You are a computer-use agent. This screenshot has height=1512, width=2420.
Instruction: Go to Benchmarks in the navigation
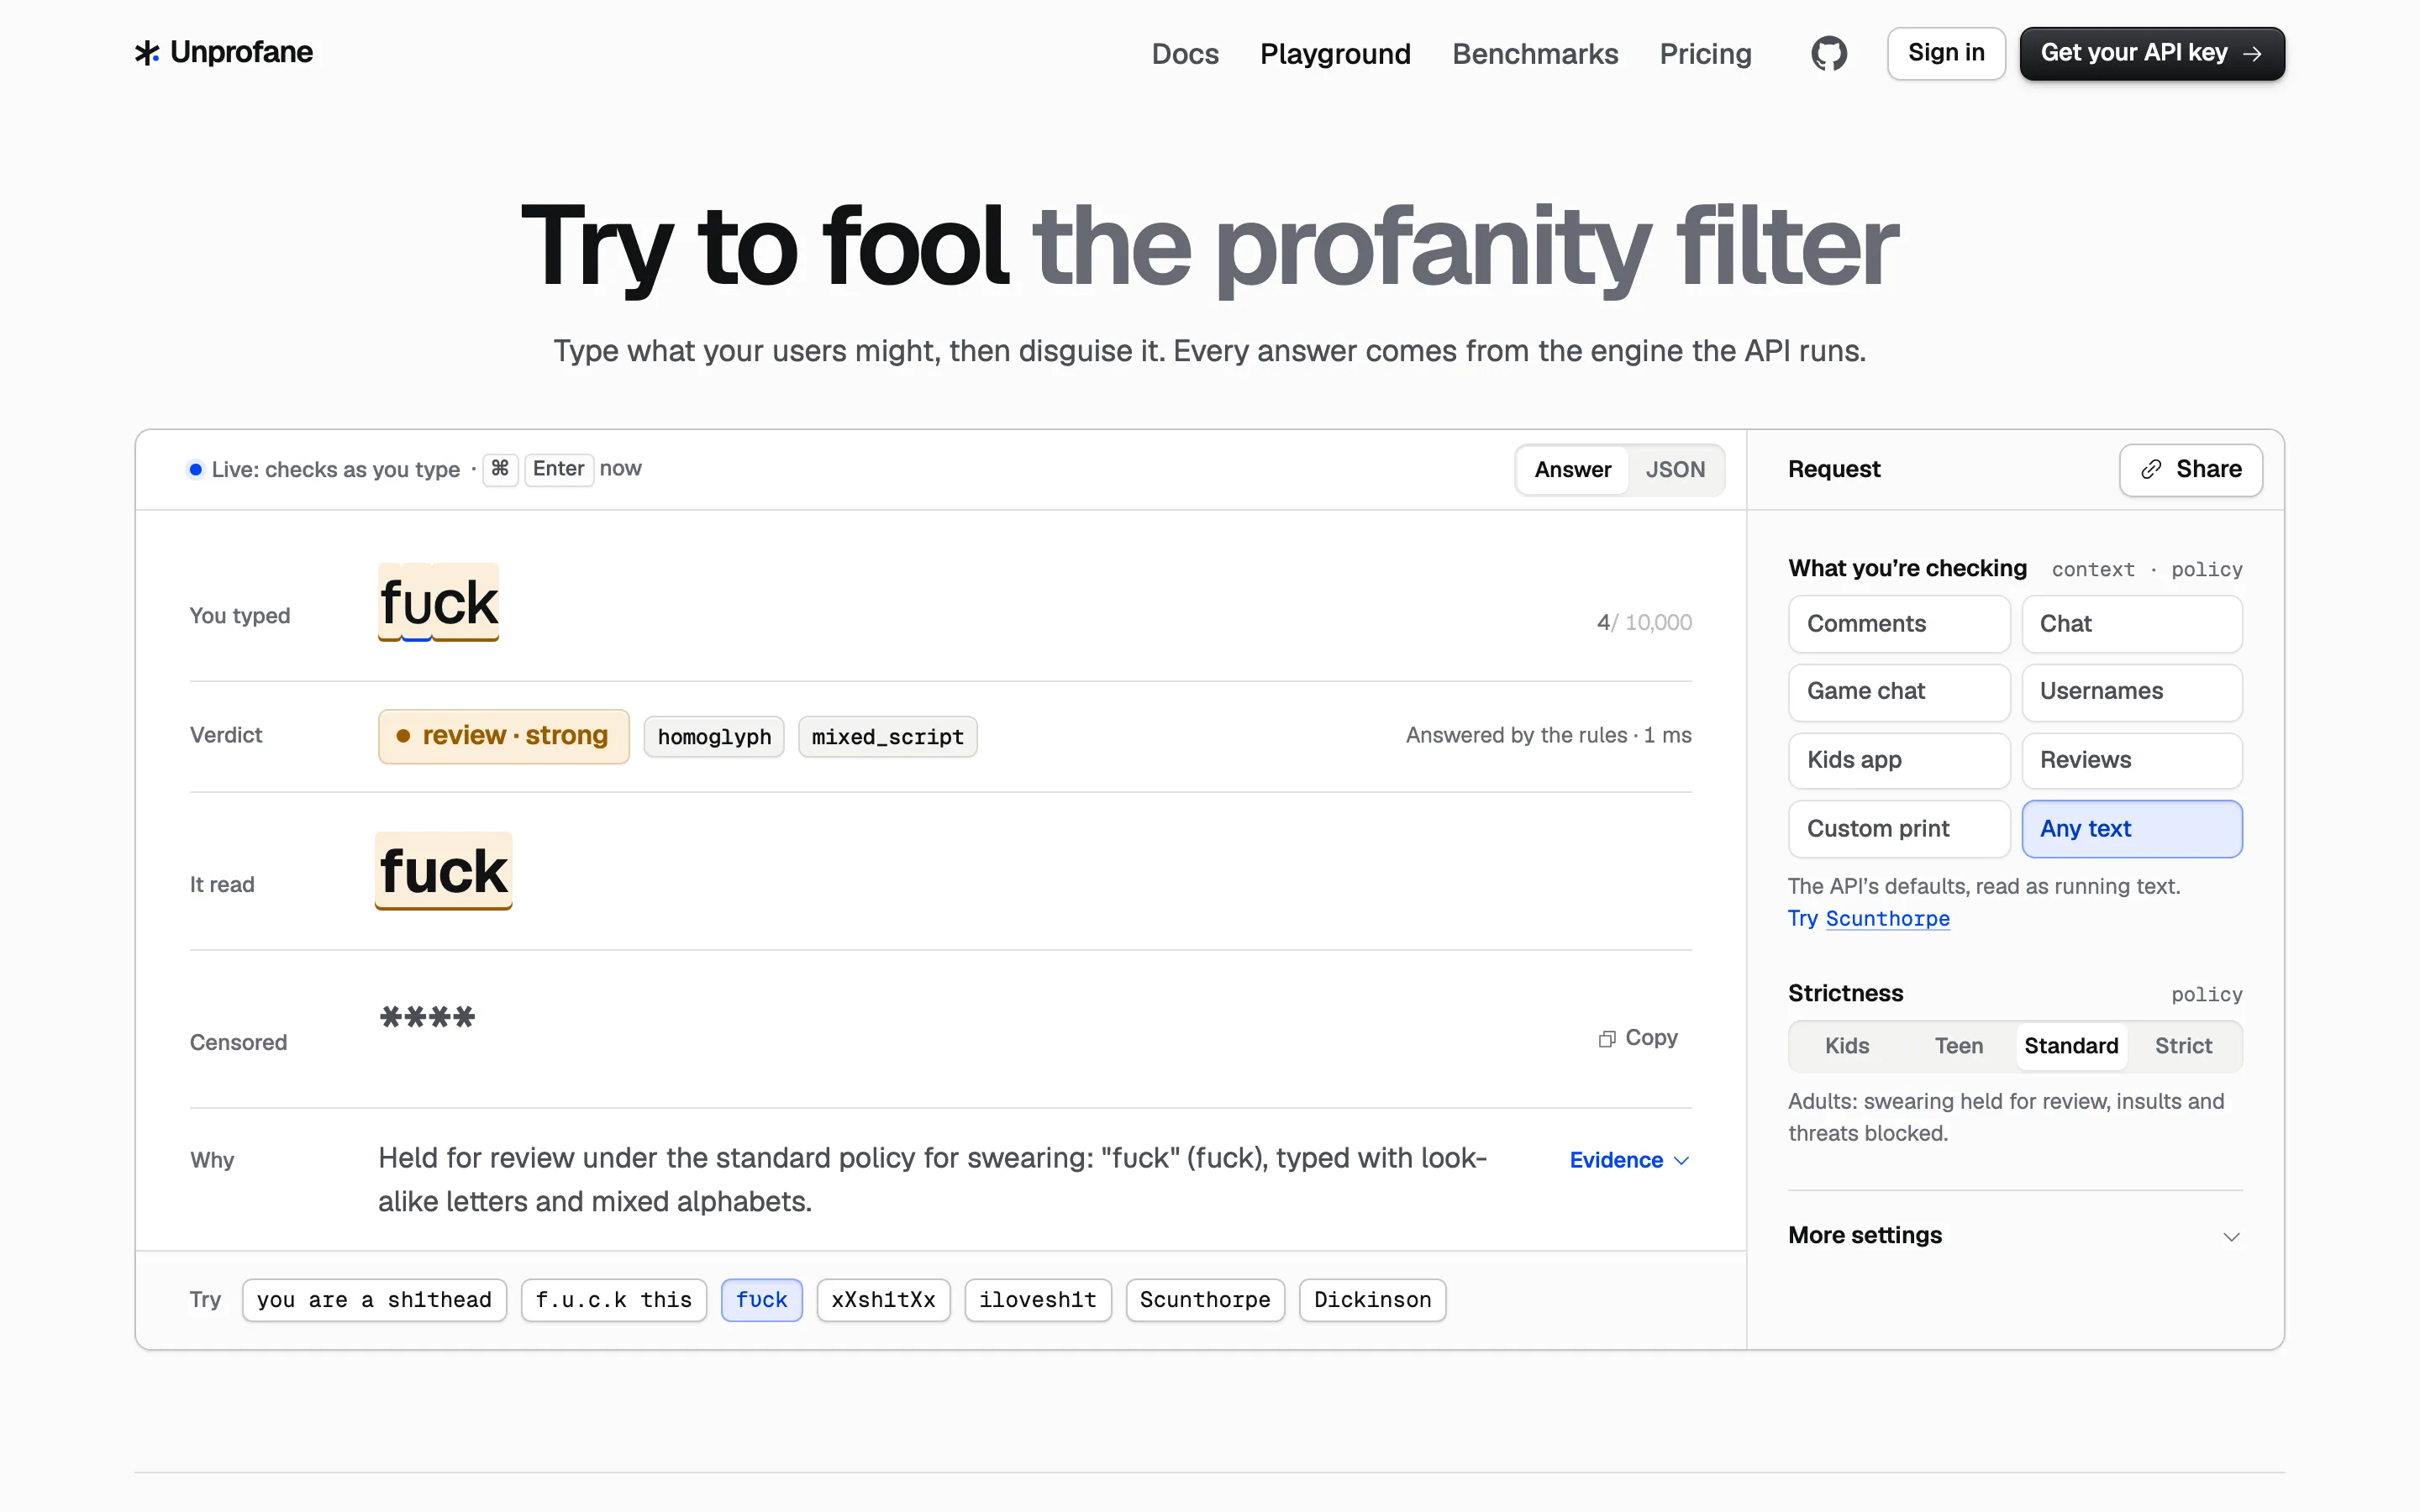click(x=1535, y=53)
